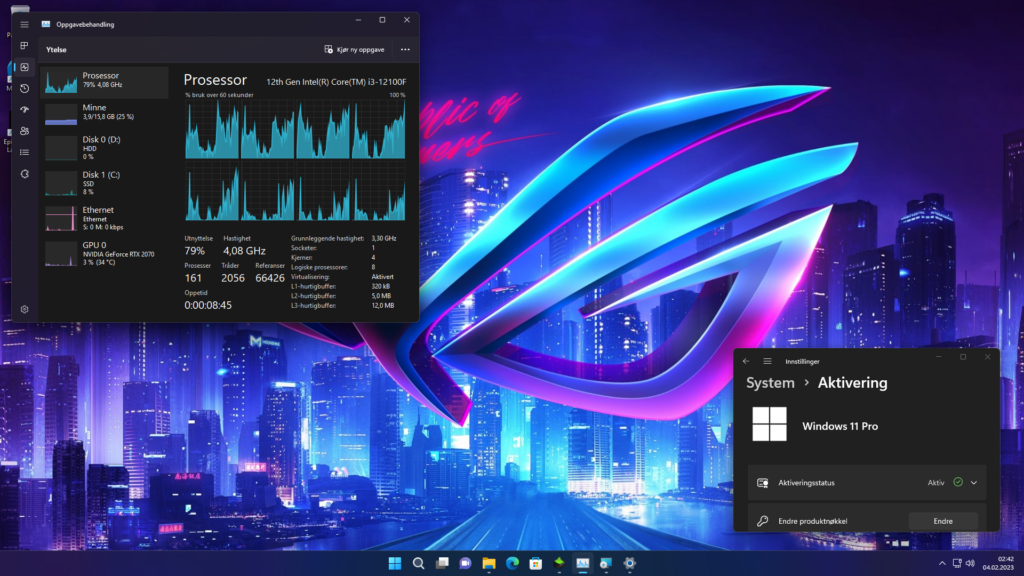Select Prosessor in the performance list
Image resolution: width=1024 pixels, height=576 pixels.
pos(104,82)
